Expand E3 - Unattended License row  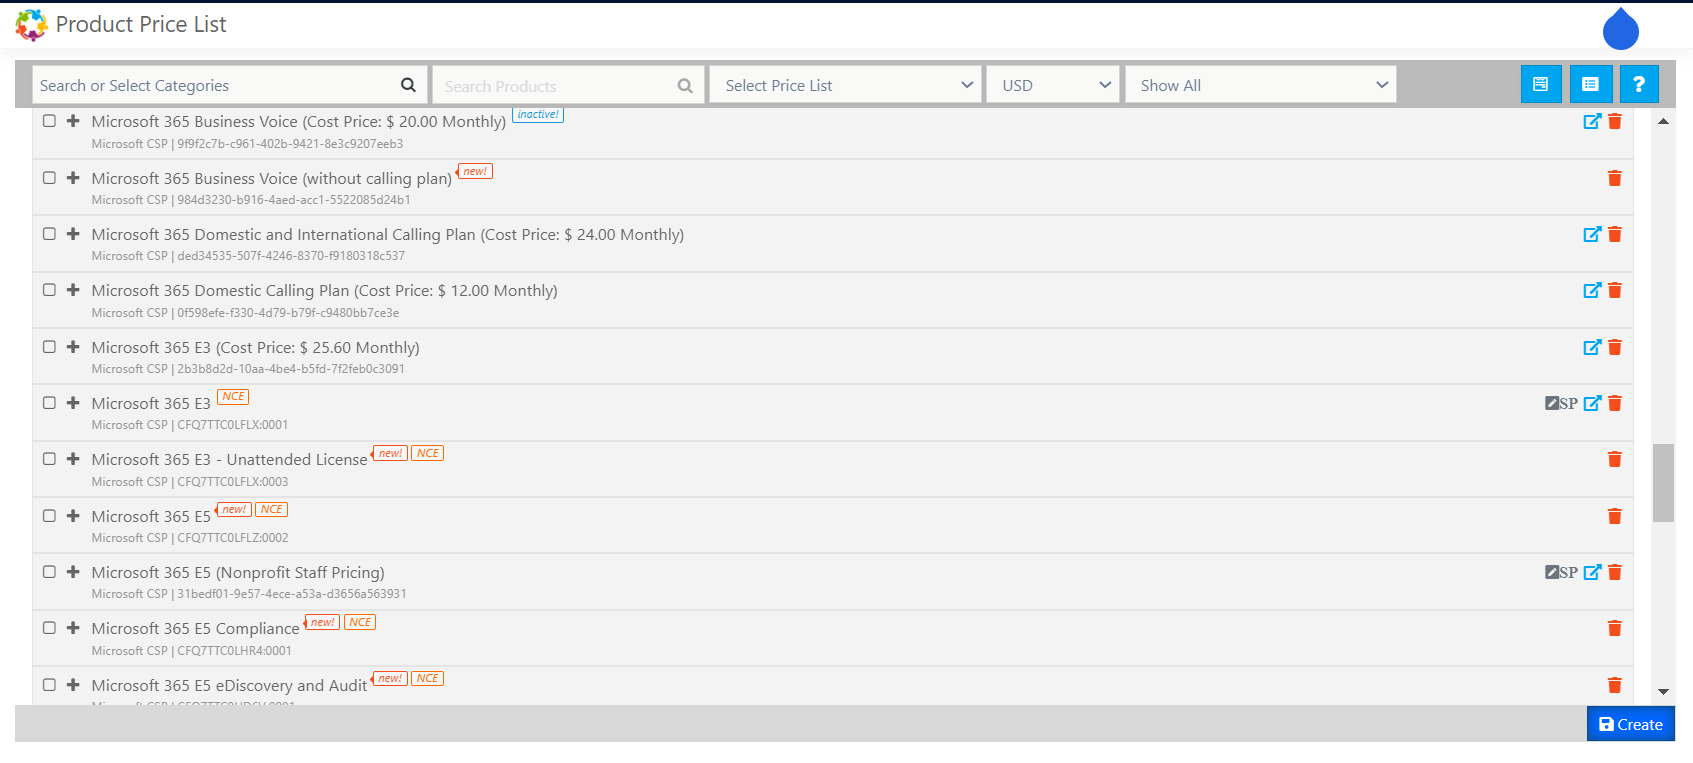[73, 459]
